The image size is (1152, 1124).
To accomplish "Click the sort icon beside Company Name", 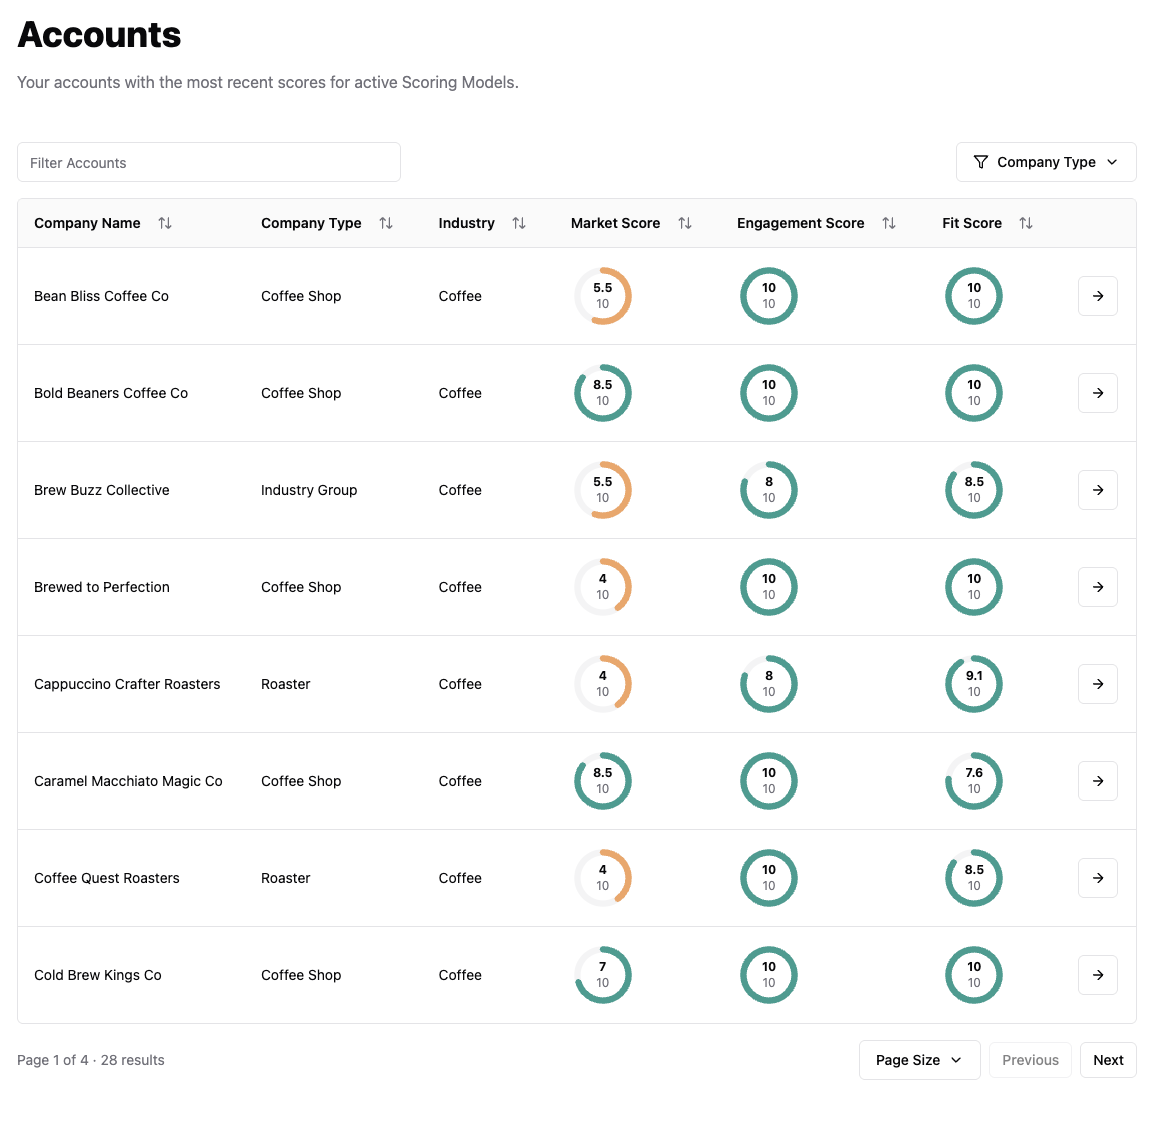I will coord(165,223).
